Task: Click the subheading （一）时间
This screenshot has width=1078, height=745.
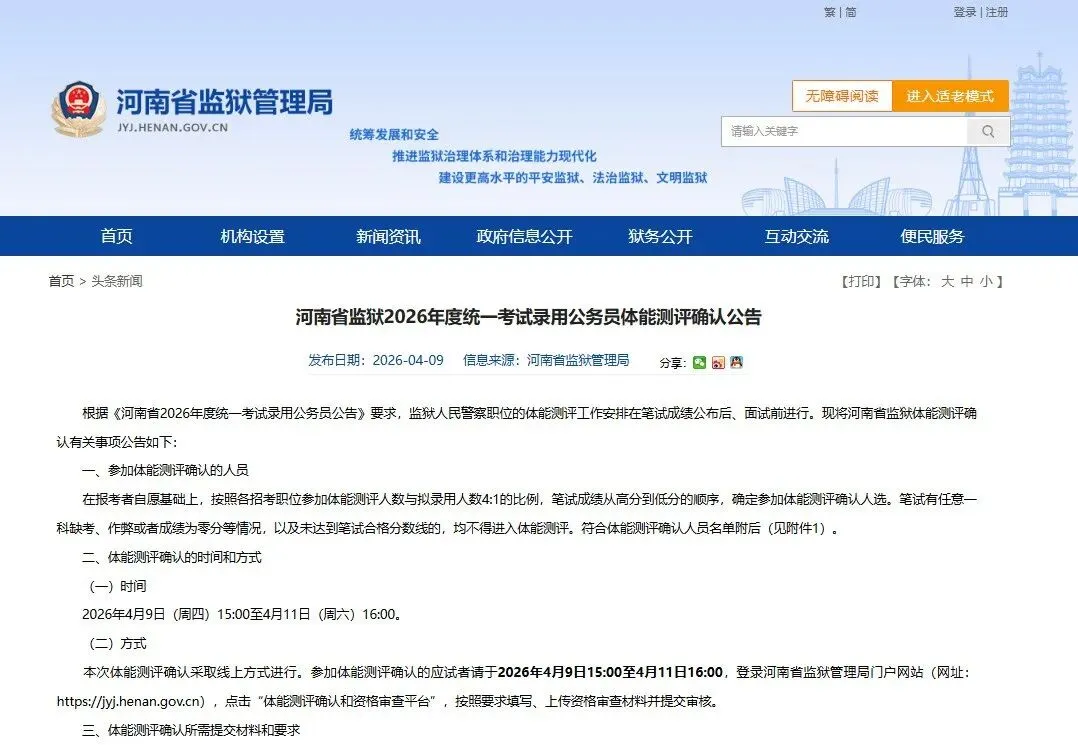Action: pos(115,586)
